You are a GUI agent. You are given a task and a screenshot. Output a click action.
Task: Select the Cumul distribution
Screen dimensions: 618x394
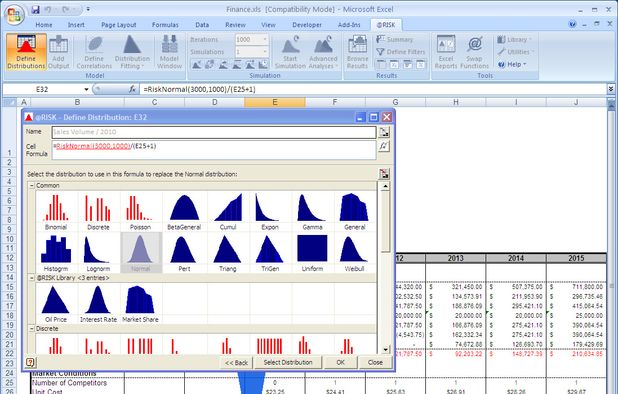pyautogui.click(x=228, y=212)
